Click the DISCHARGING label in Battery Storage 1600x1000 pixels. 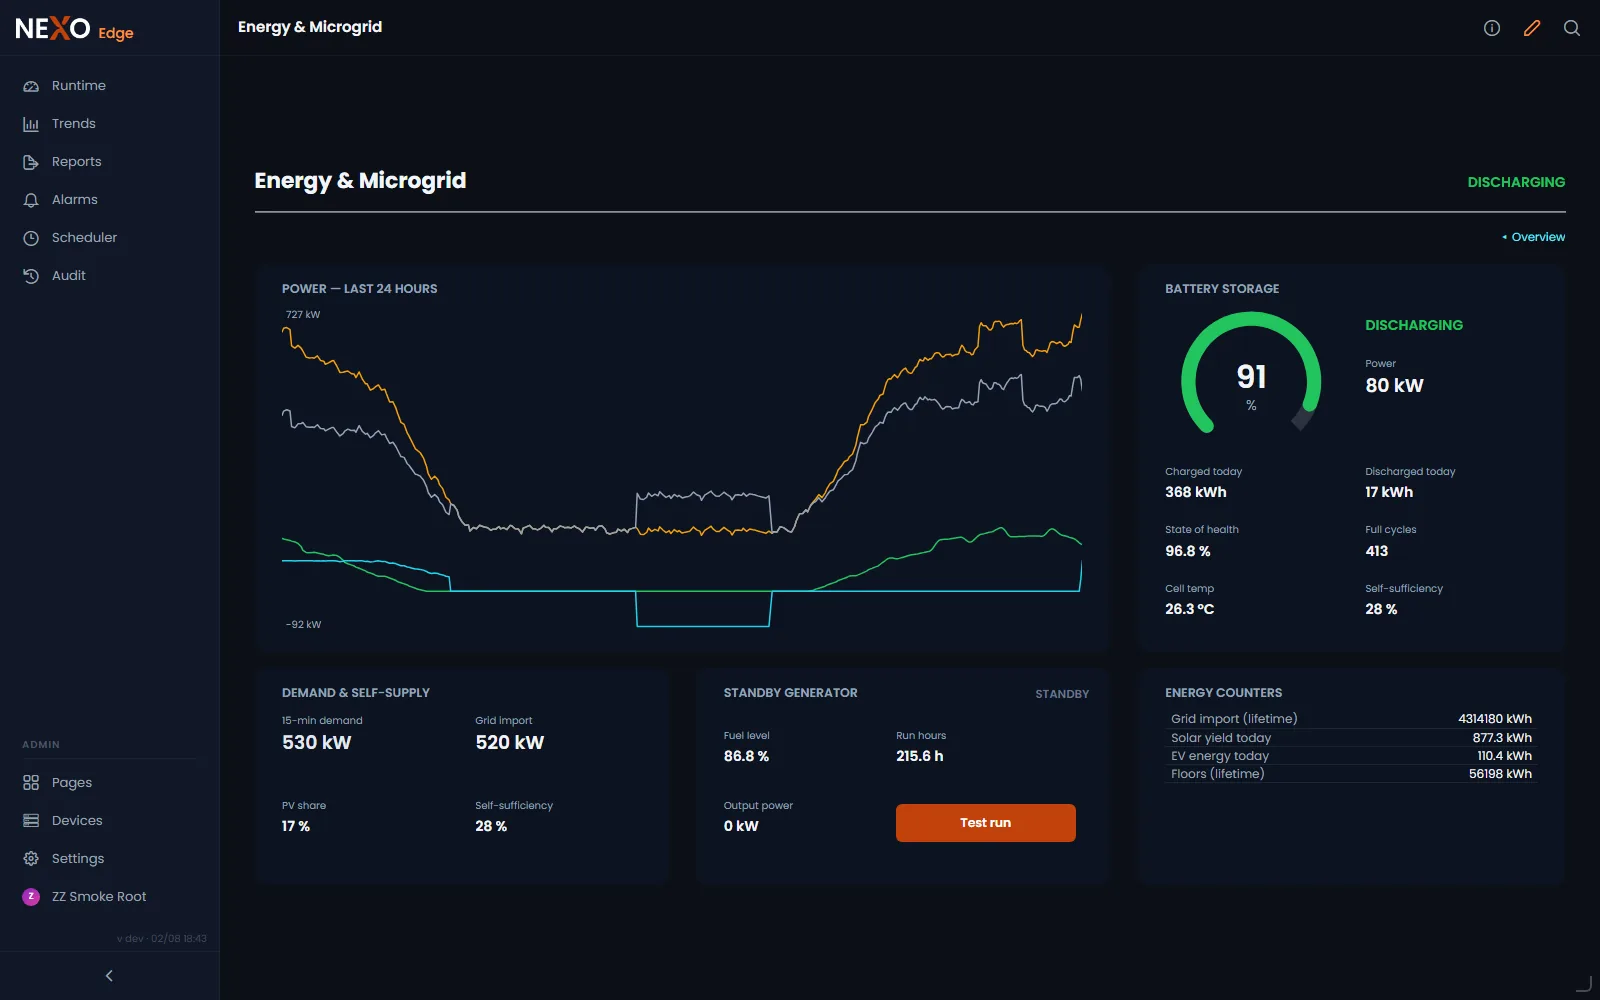point(1414,325)
